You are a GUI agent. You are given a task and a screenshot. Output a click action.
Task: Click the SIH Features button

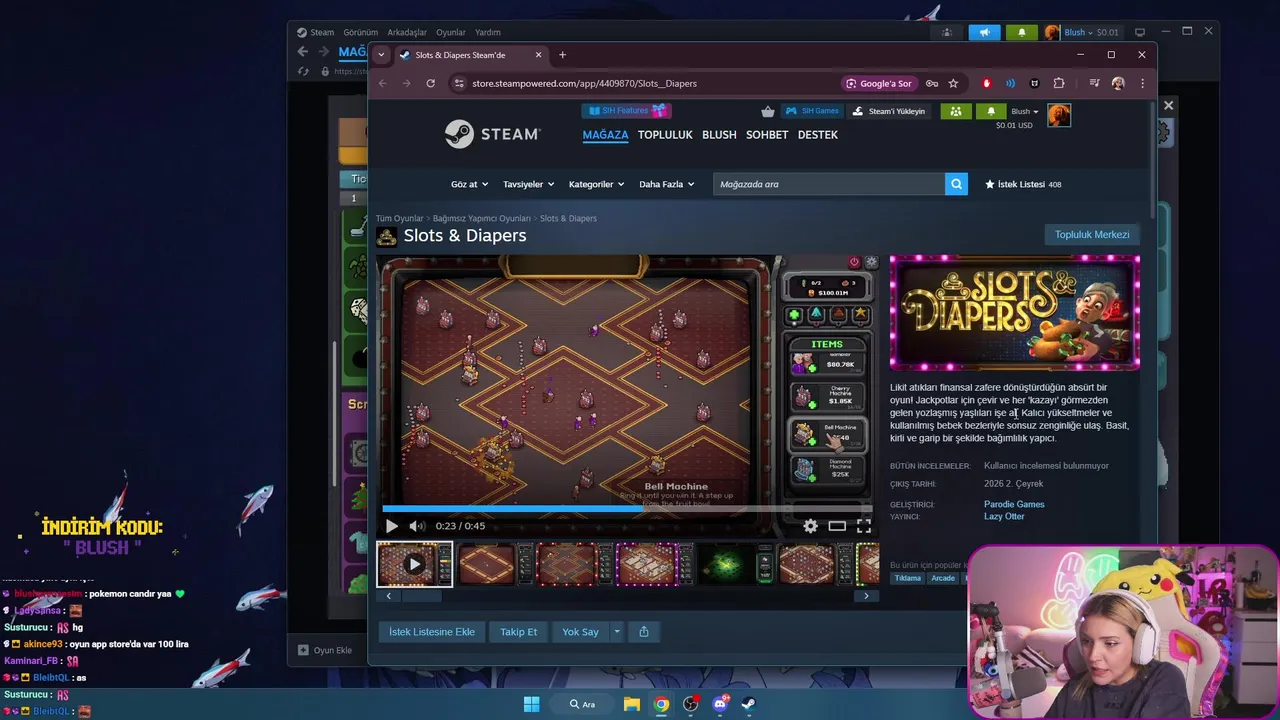(x=626, y=111)
